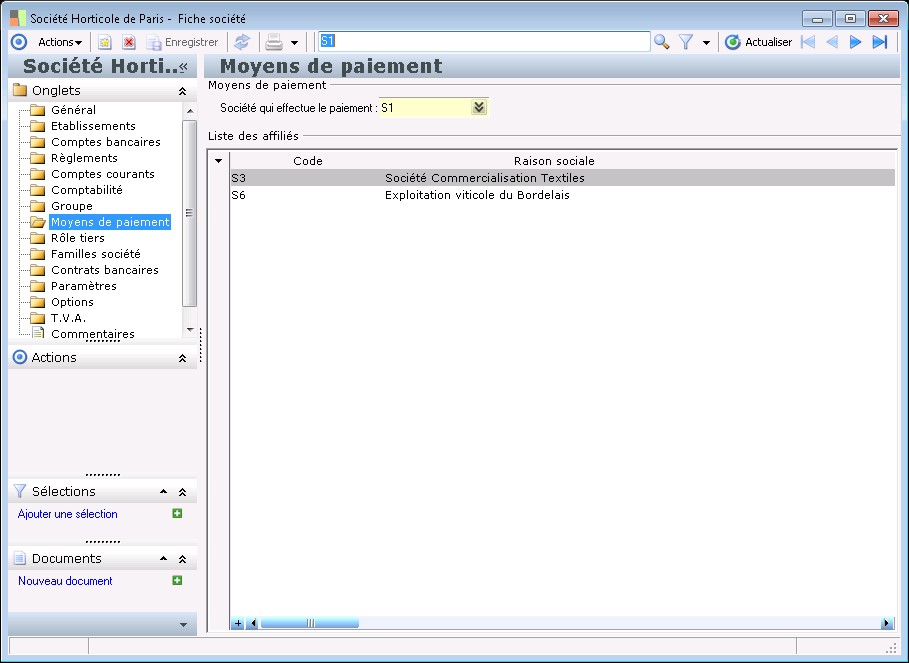Select the Comptabilité folder item

(x=86, y=190)
